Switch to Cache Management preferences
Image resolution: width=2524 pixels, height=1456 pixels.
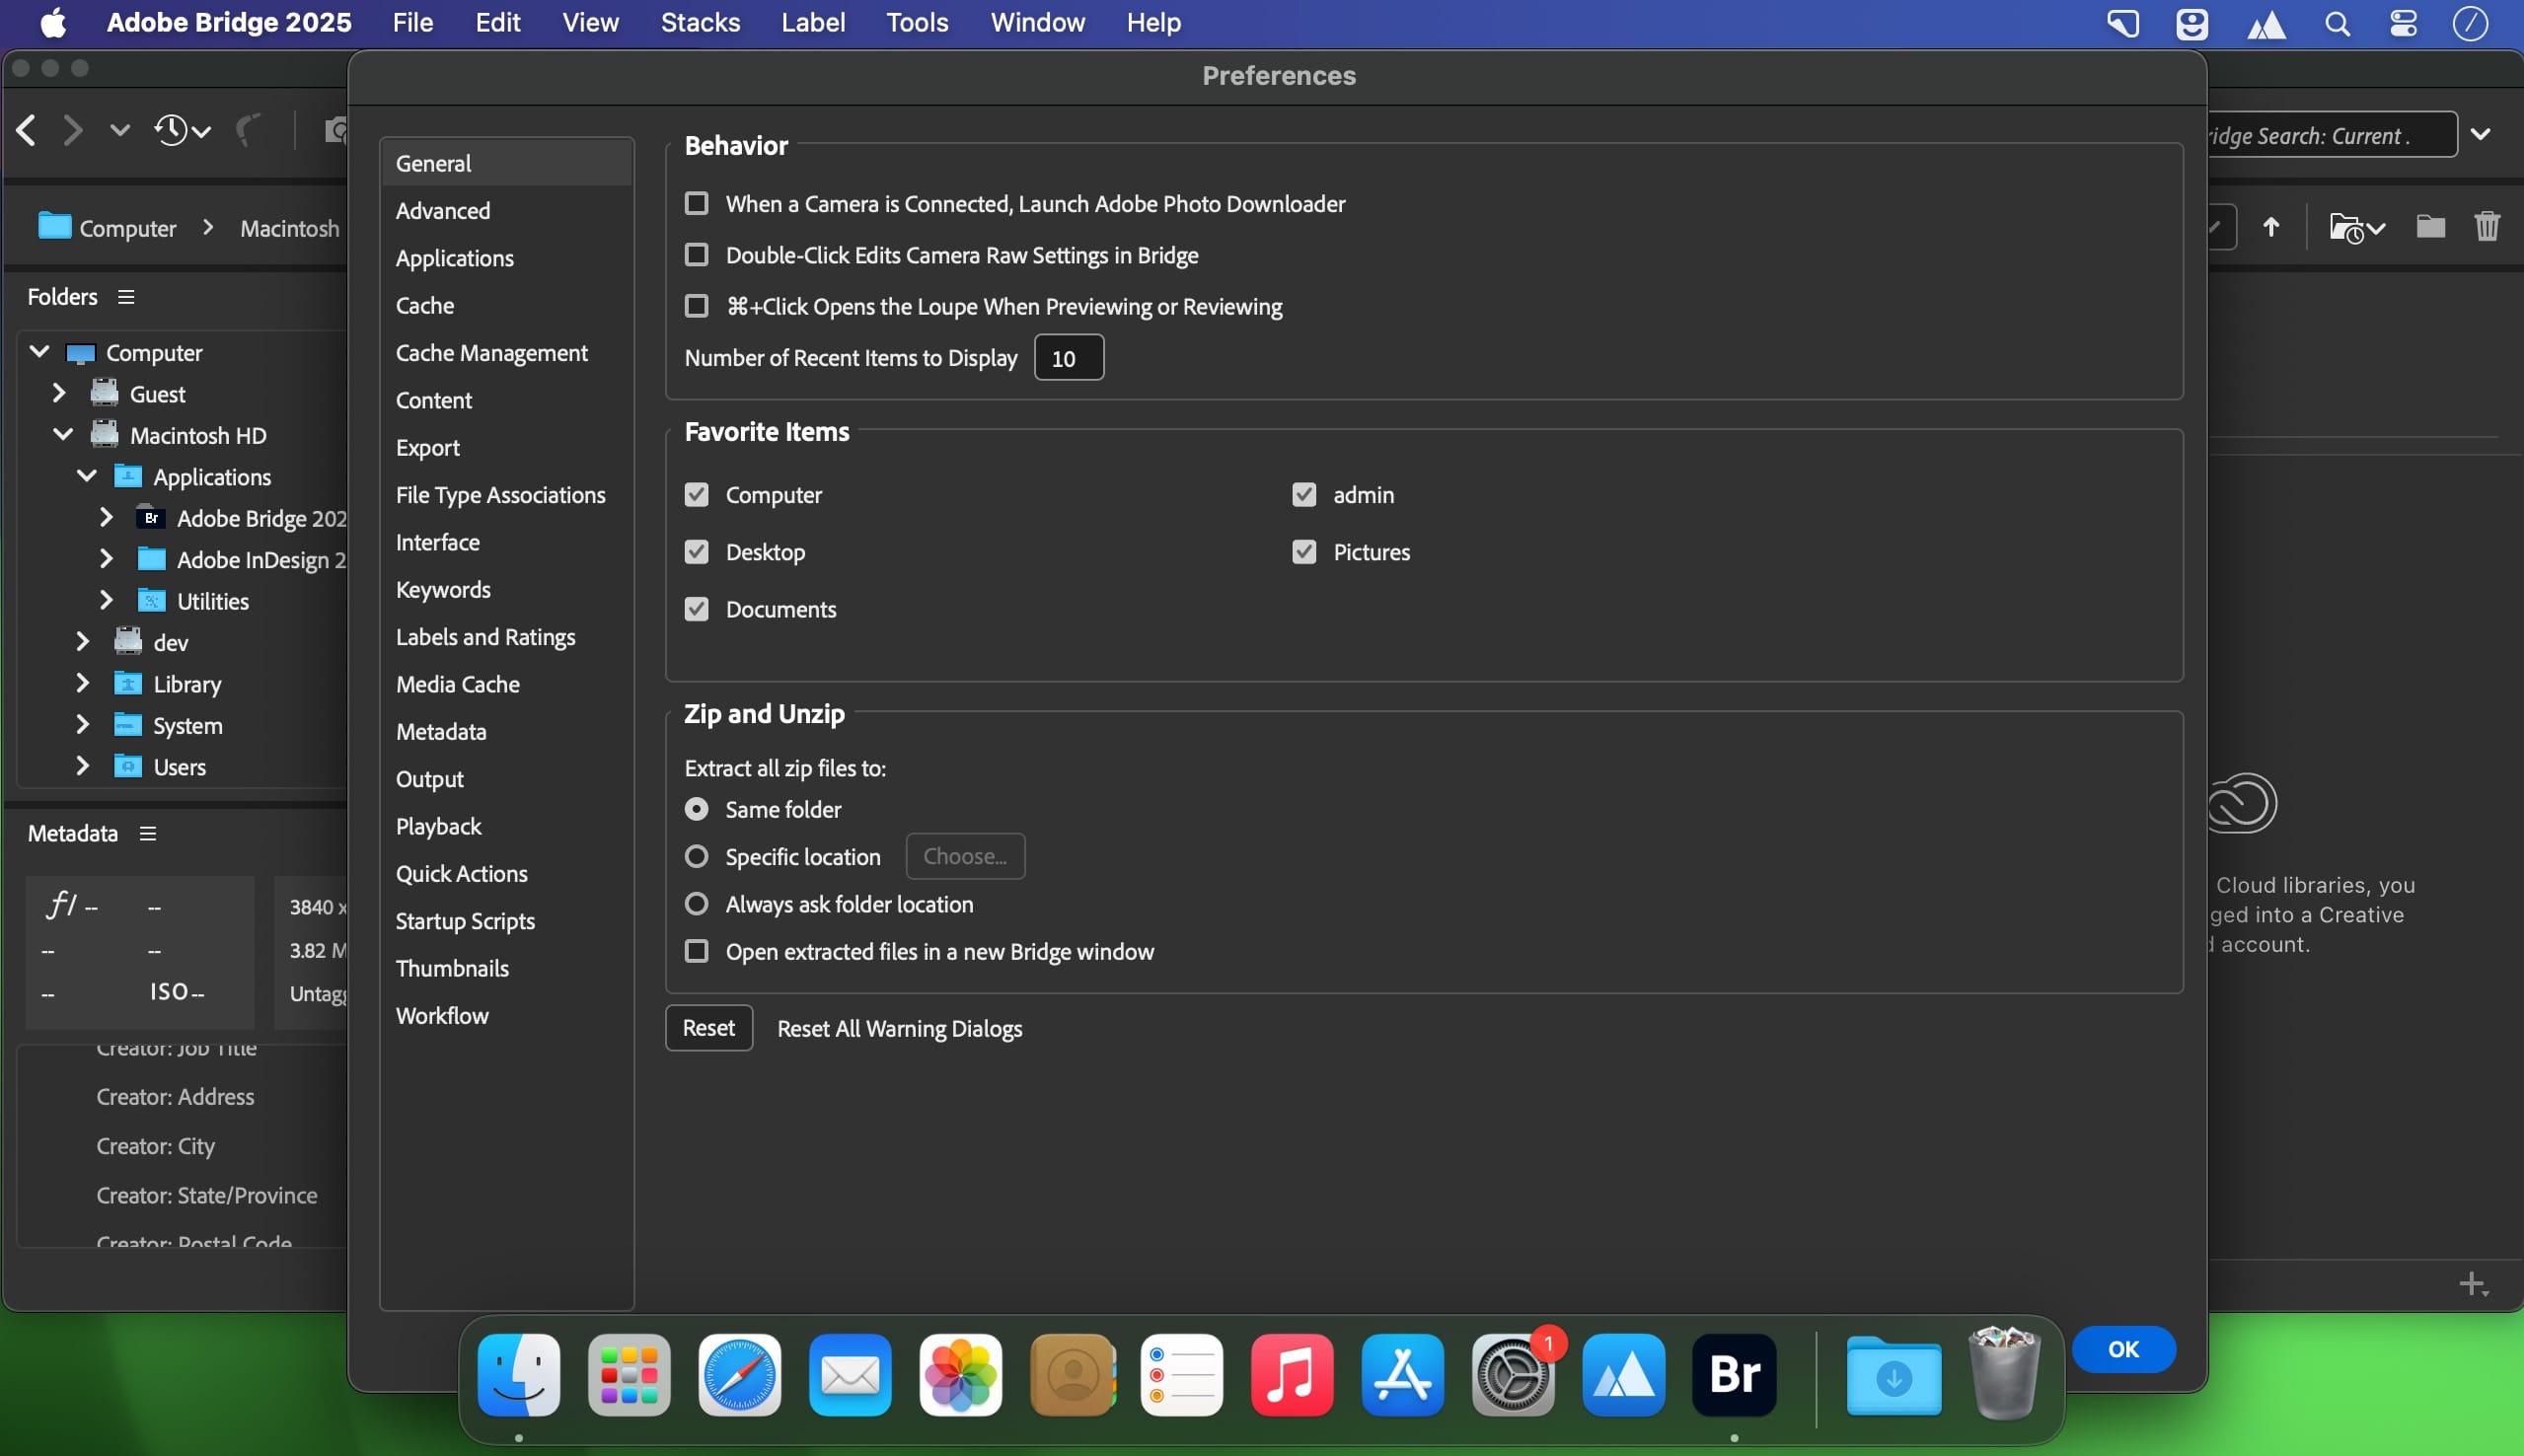pyautogui.click(x=506, y=352)
